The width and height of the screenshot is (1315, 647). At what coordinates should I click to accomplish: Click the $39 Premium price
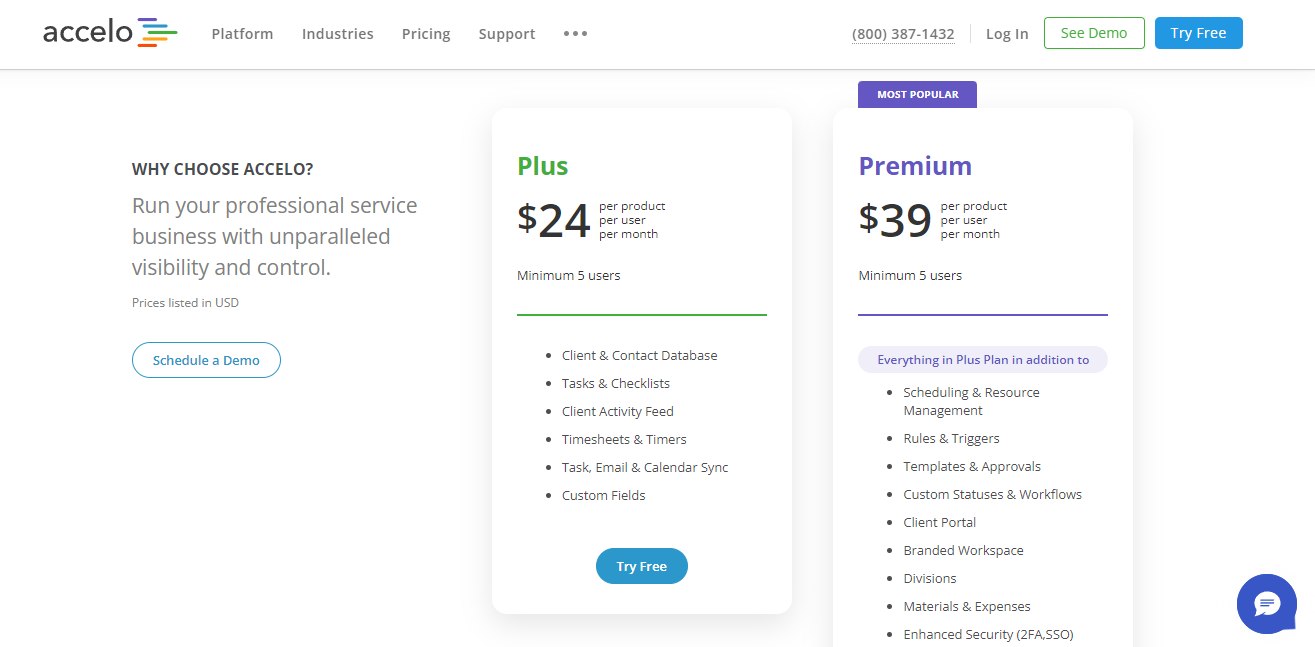point(896,220)
